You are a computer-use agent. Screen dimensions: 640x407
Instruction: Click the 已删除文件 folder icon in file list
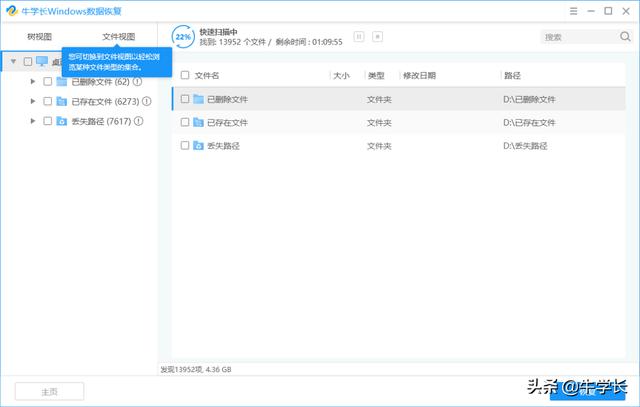click(198, 99)
